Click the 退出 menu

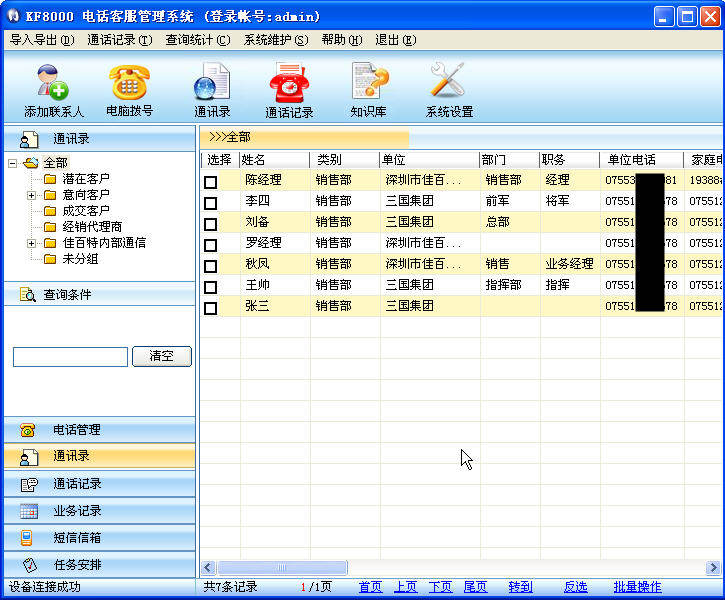396,40
